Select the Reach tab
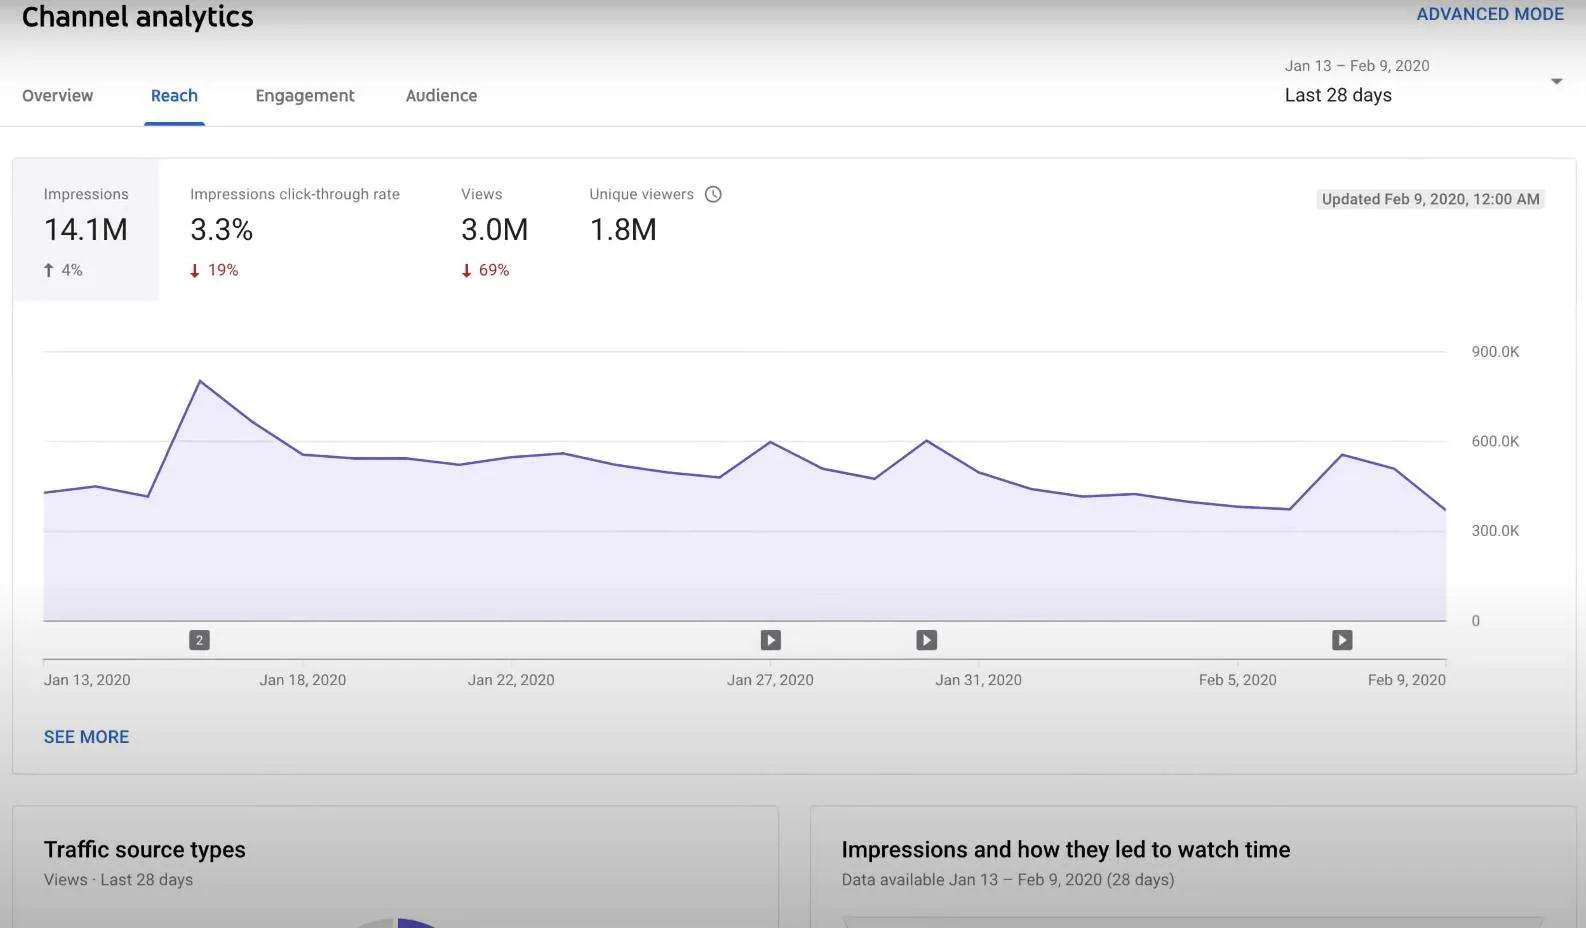 174,95
